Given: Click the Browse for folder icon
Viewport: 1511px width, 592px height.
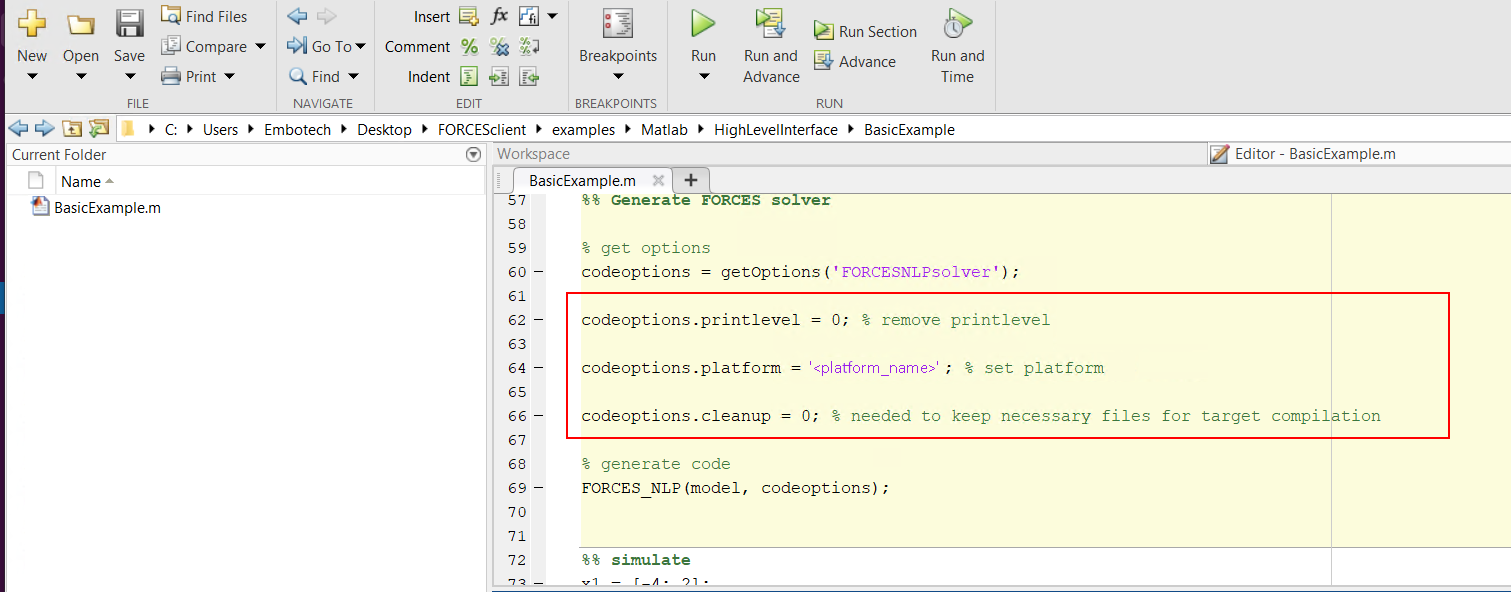Looking at the screenshot, I should [98, 129].
